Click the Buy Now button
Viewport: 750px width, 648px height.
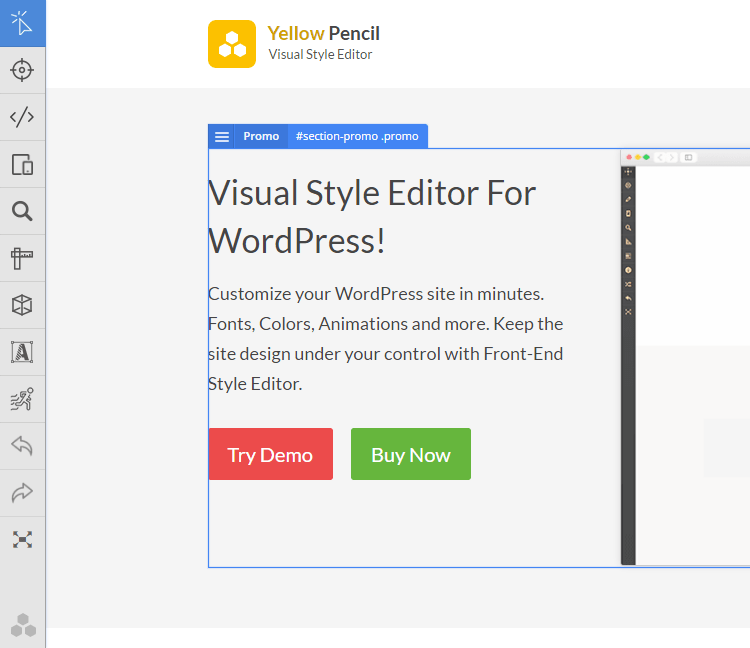point(411,454)
